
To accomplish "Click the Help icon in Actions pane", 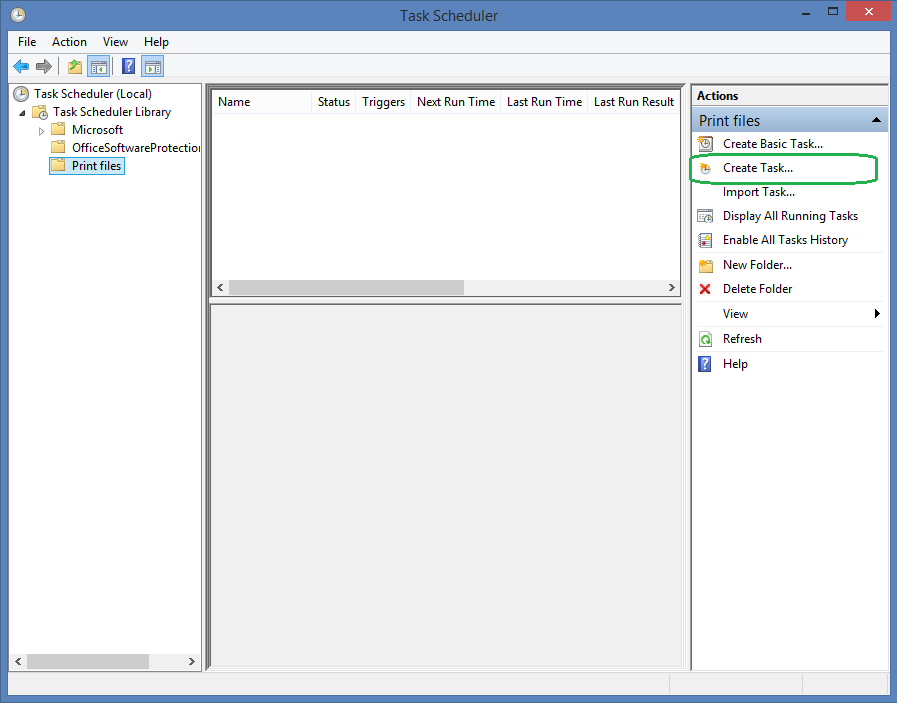I will point(705,364).
